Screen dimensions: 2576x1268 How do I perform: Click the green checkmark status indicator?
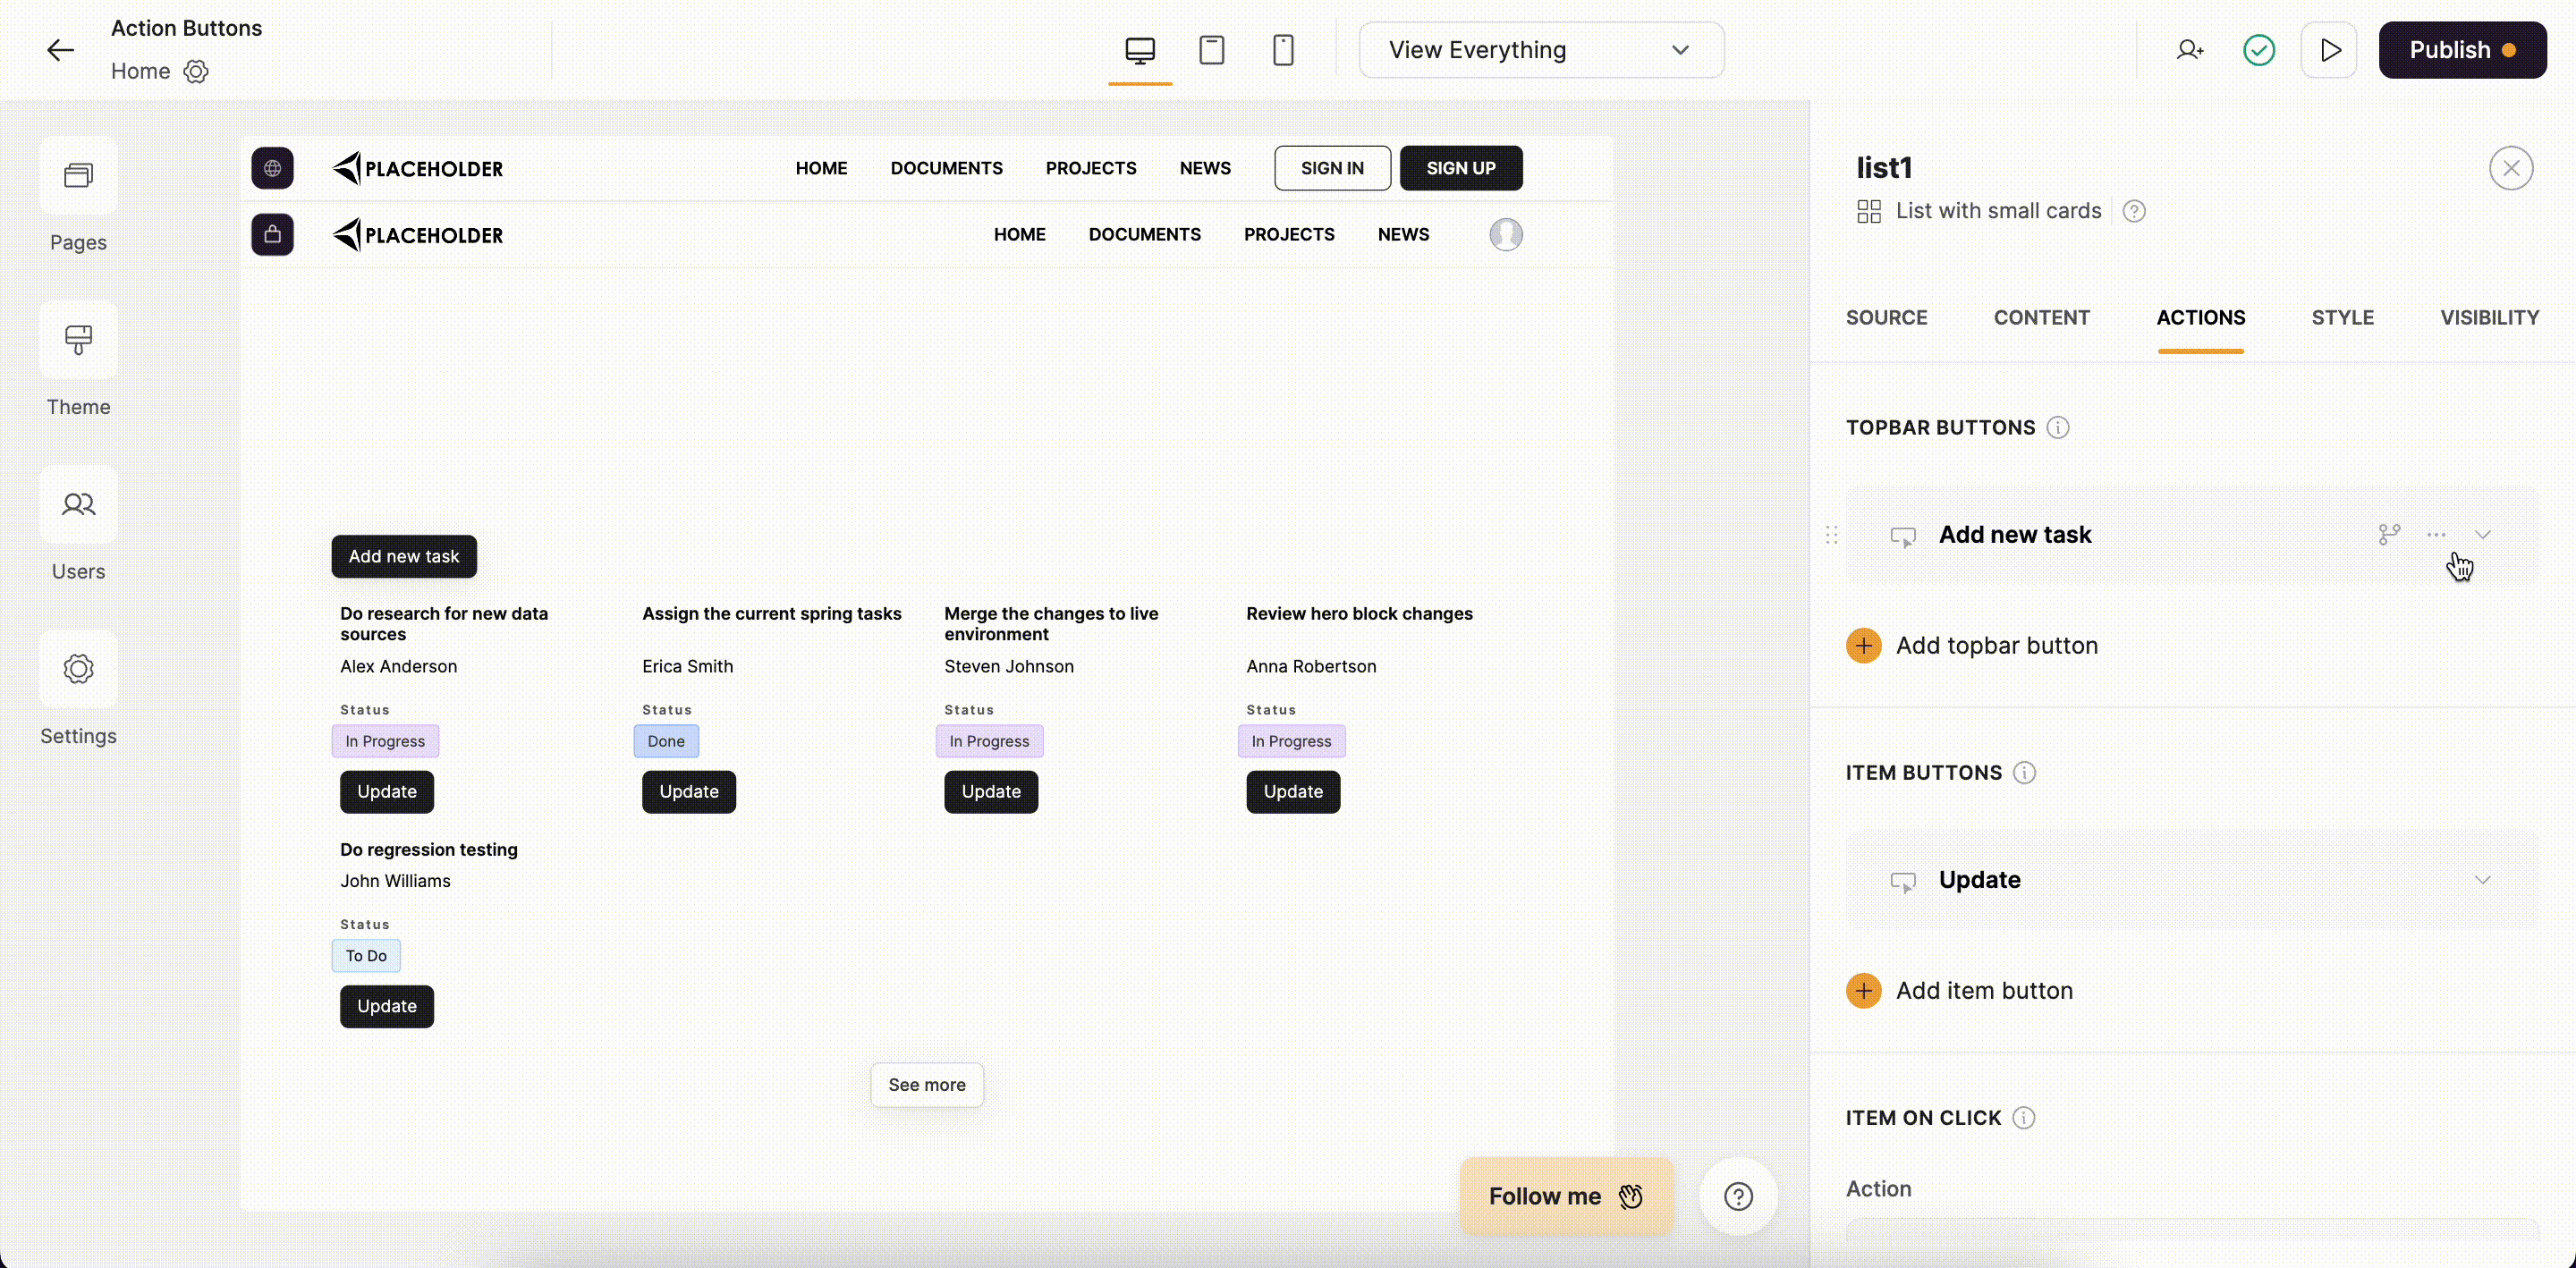click(x=2259, y=49)
